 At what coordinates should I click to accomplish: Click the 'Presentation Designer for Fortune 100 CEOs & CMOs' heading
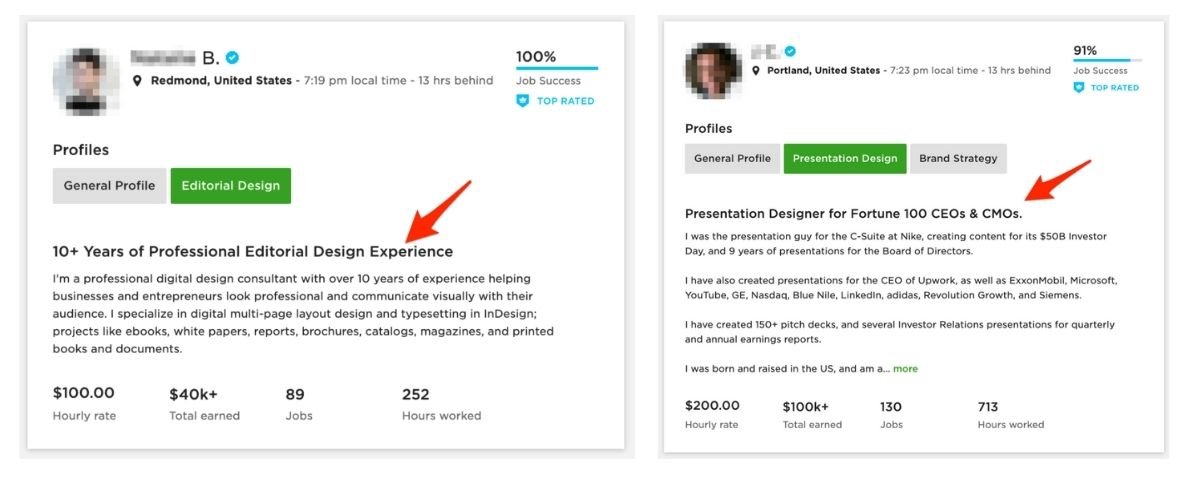point(853,214)
